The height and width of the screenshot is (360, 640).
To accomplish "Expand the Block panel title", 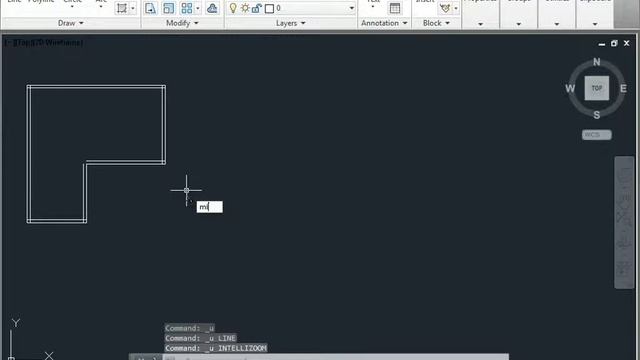I will pyautogui.click(x=436, y=23).
